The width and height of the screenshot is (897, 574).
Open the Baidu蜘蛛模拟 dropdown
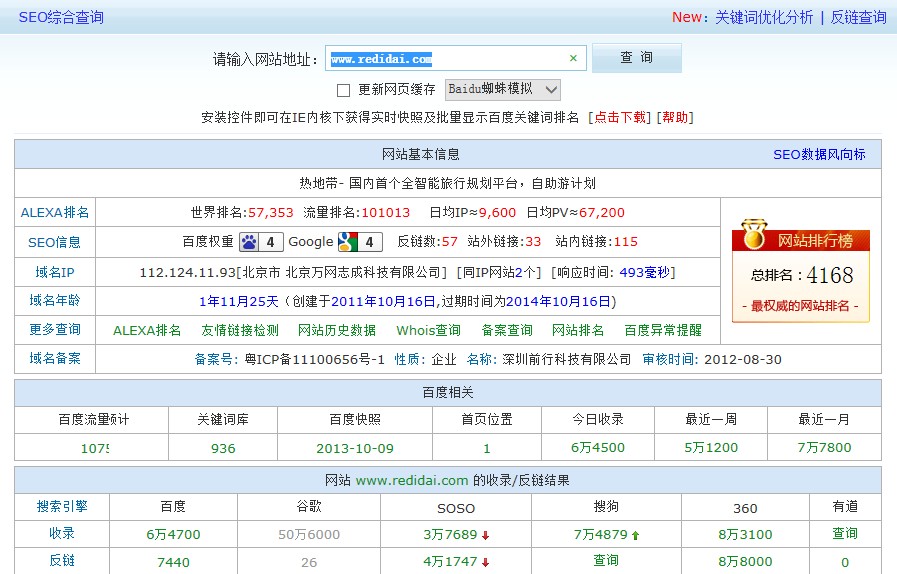(503, 89)
